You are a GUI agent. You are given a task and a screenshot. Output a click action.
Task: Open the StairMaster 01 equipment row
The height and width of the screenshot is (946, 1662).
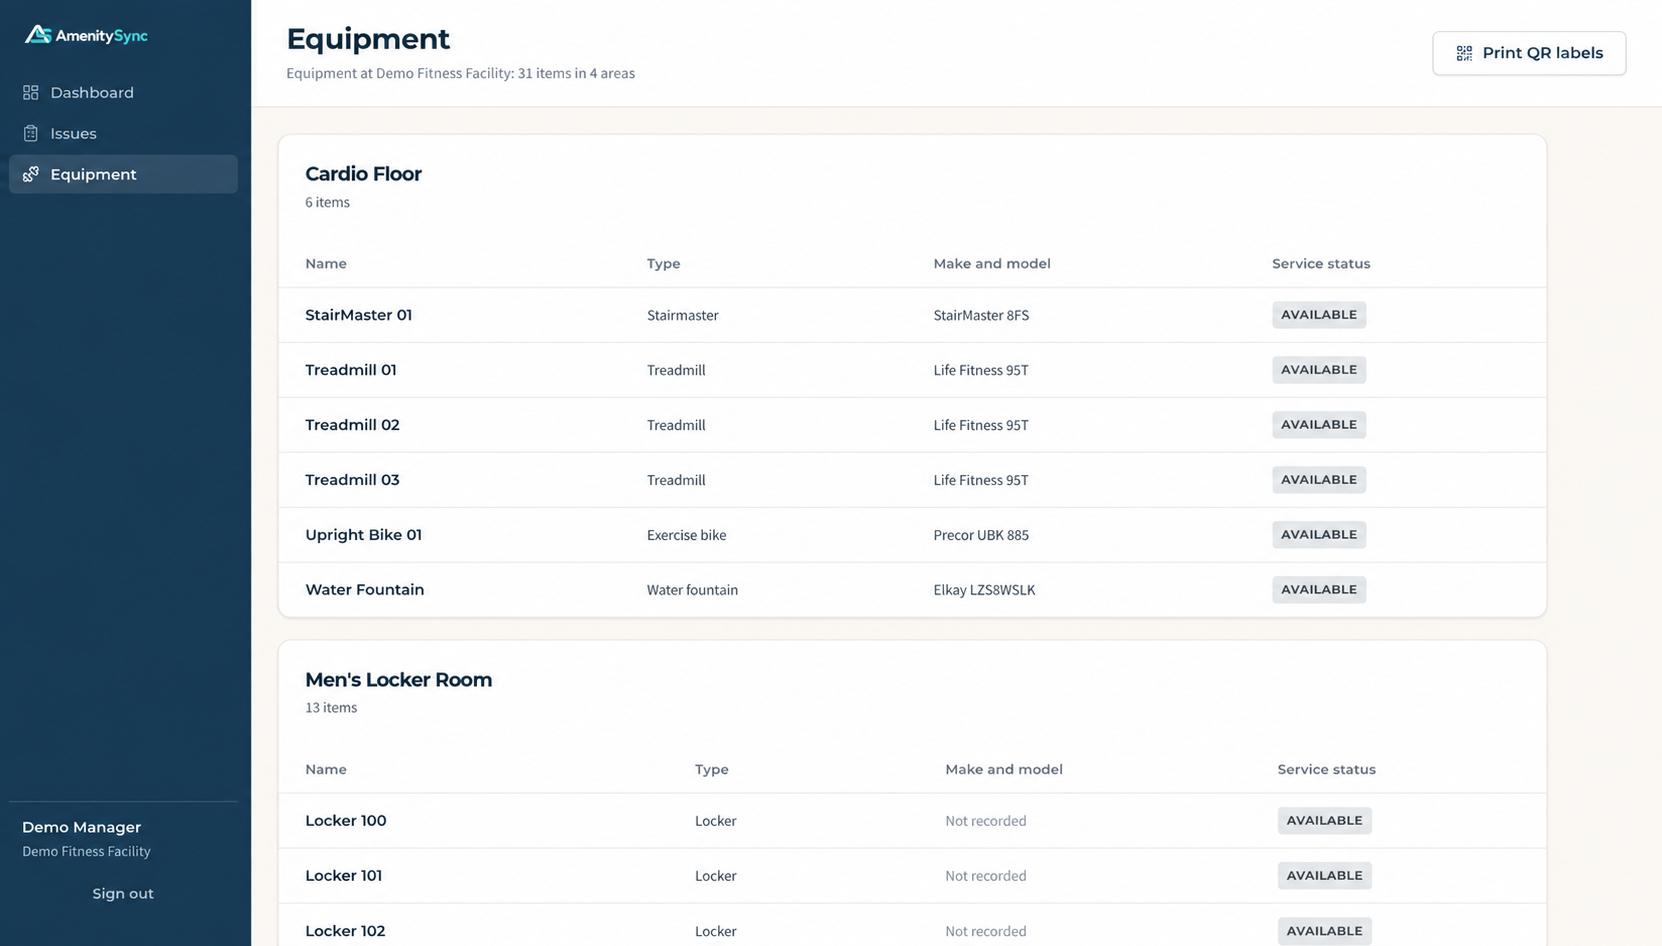(x=912, y=315)
